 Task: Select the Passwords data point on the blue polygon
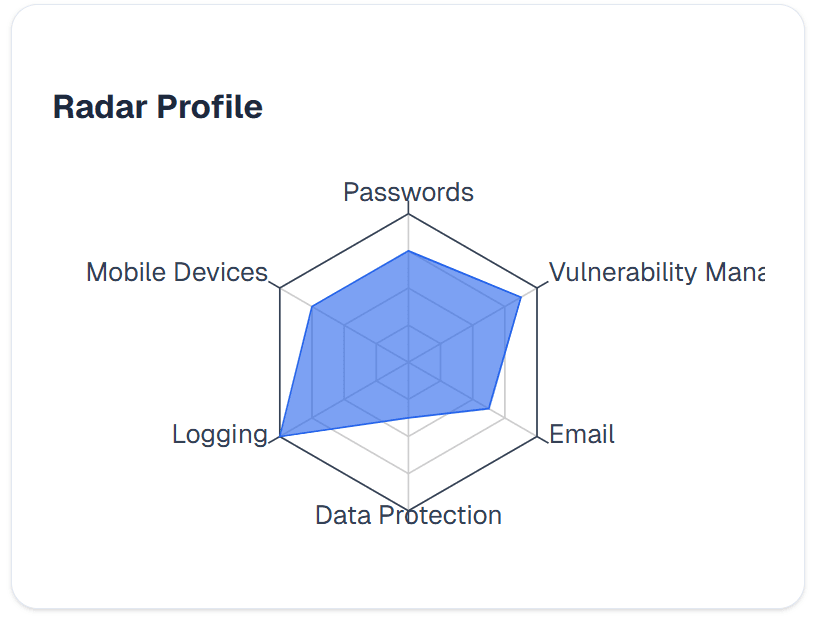[408, 251]
